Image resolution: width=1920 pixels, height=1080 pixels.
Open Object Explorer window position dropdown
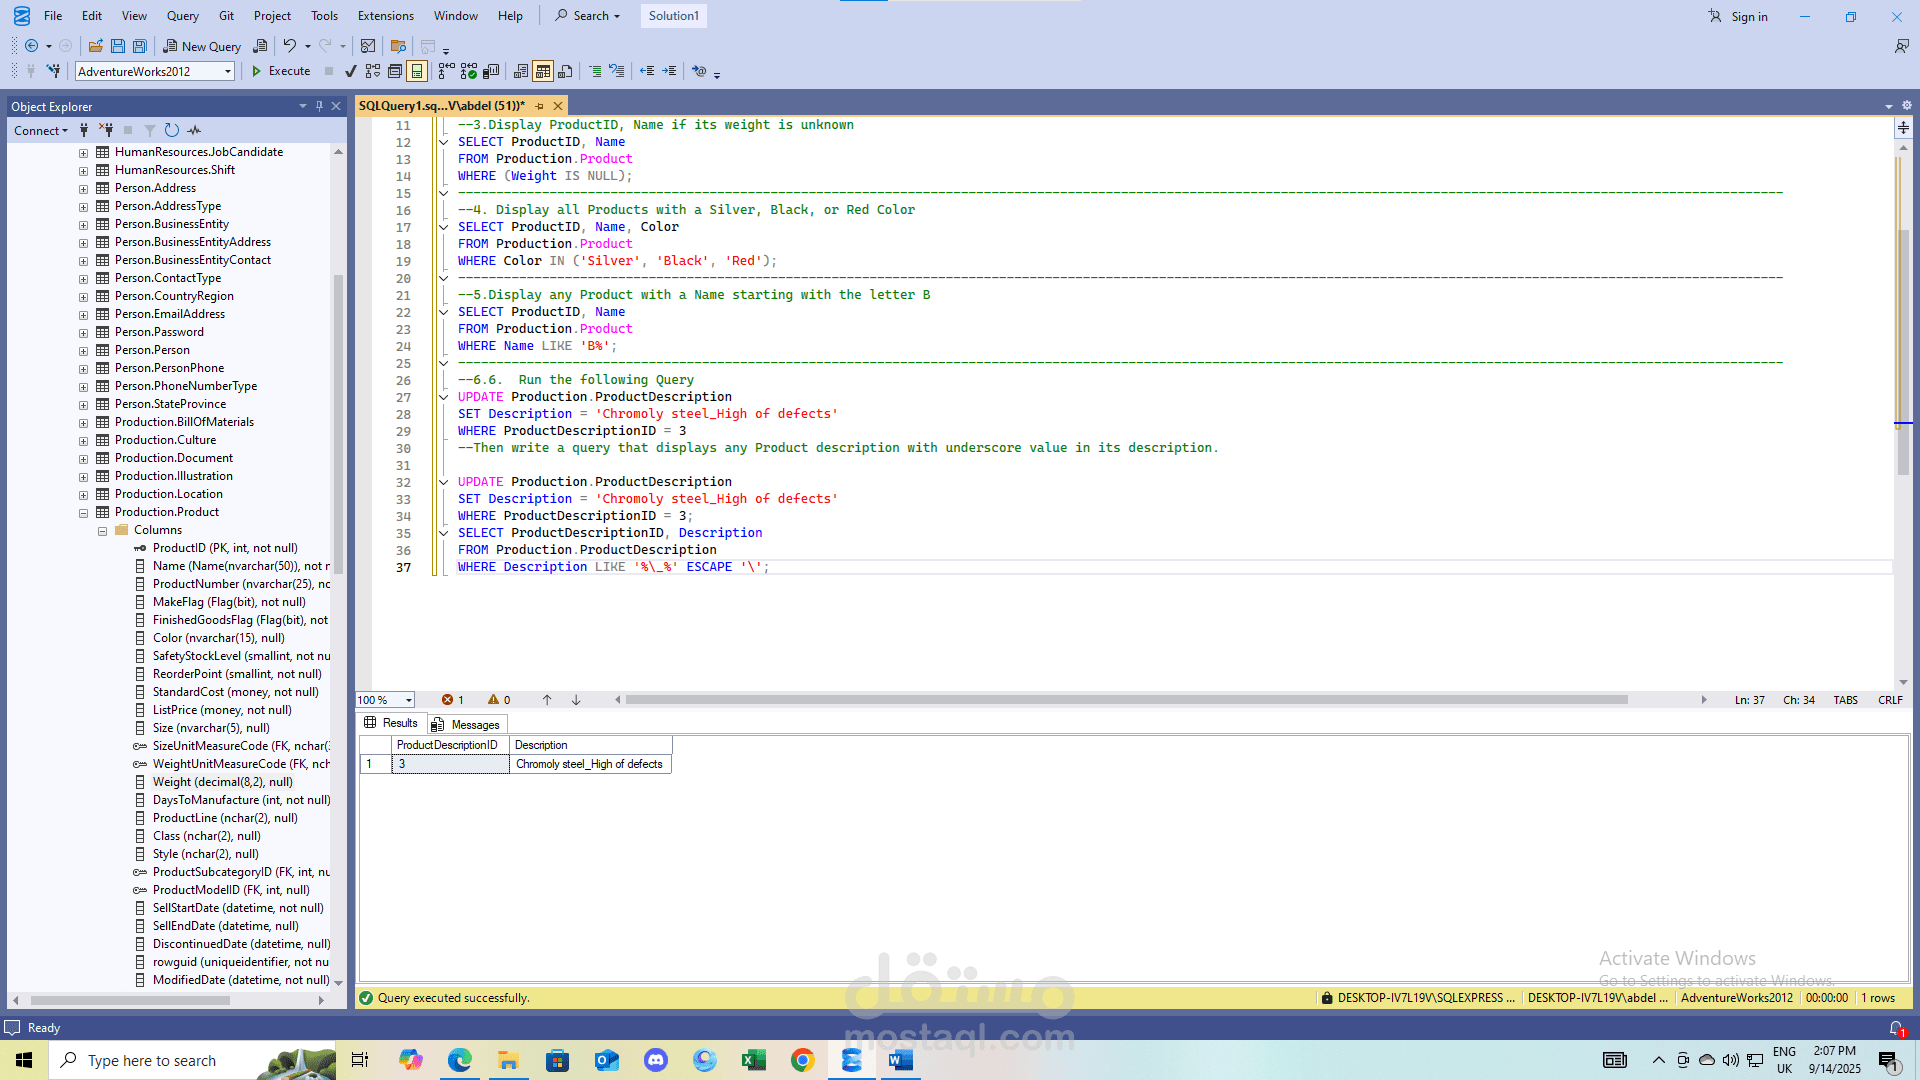coord(303,106)
